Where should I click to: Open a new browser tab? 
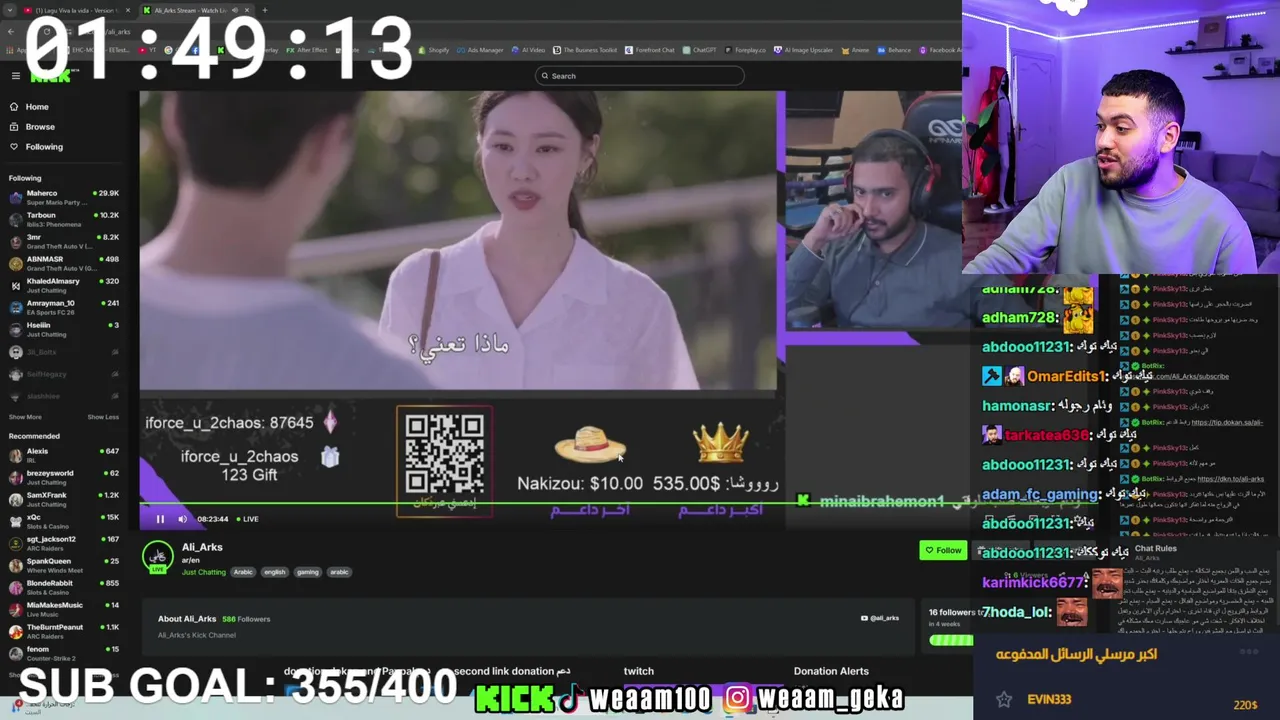pyautogui.click(x=264, y=10)
